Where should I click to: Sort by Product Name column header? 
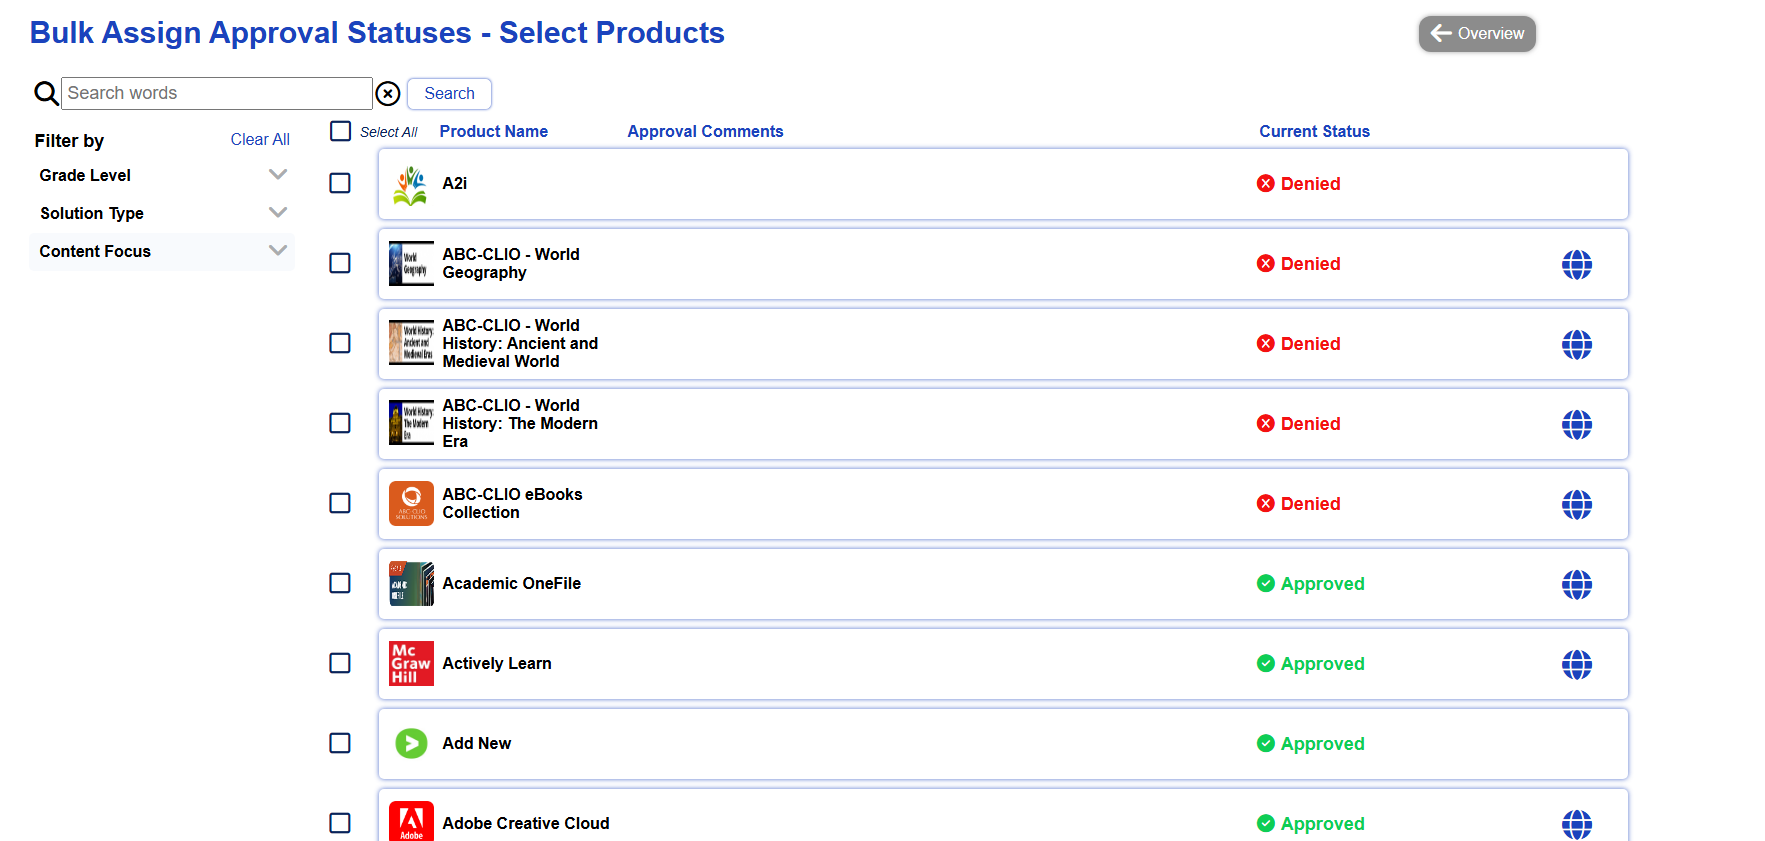point(494,131)
